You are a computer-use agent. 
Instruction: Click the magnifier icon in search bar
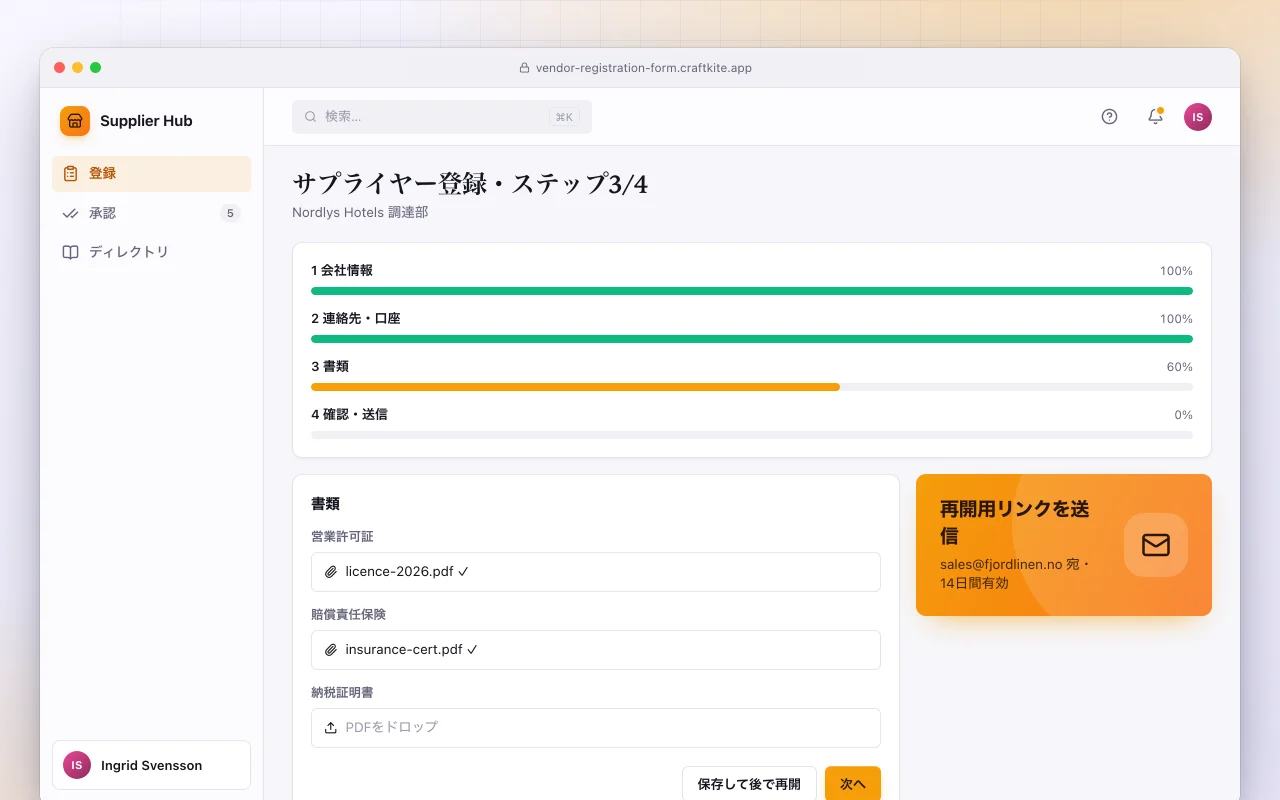[310, 117]
